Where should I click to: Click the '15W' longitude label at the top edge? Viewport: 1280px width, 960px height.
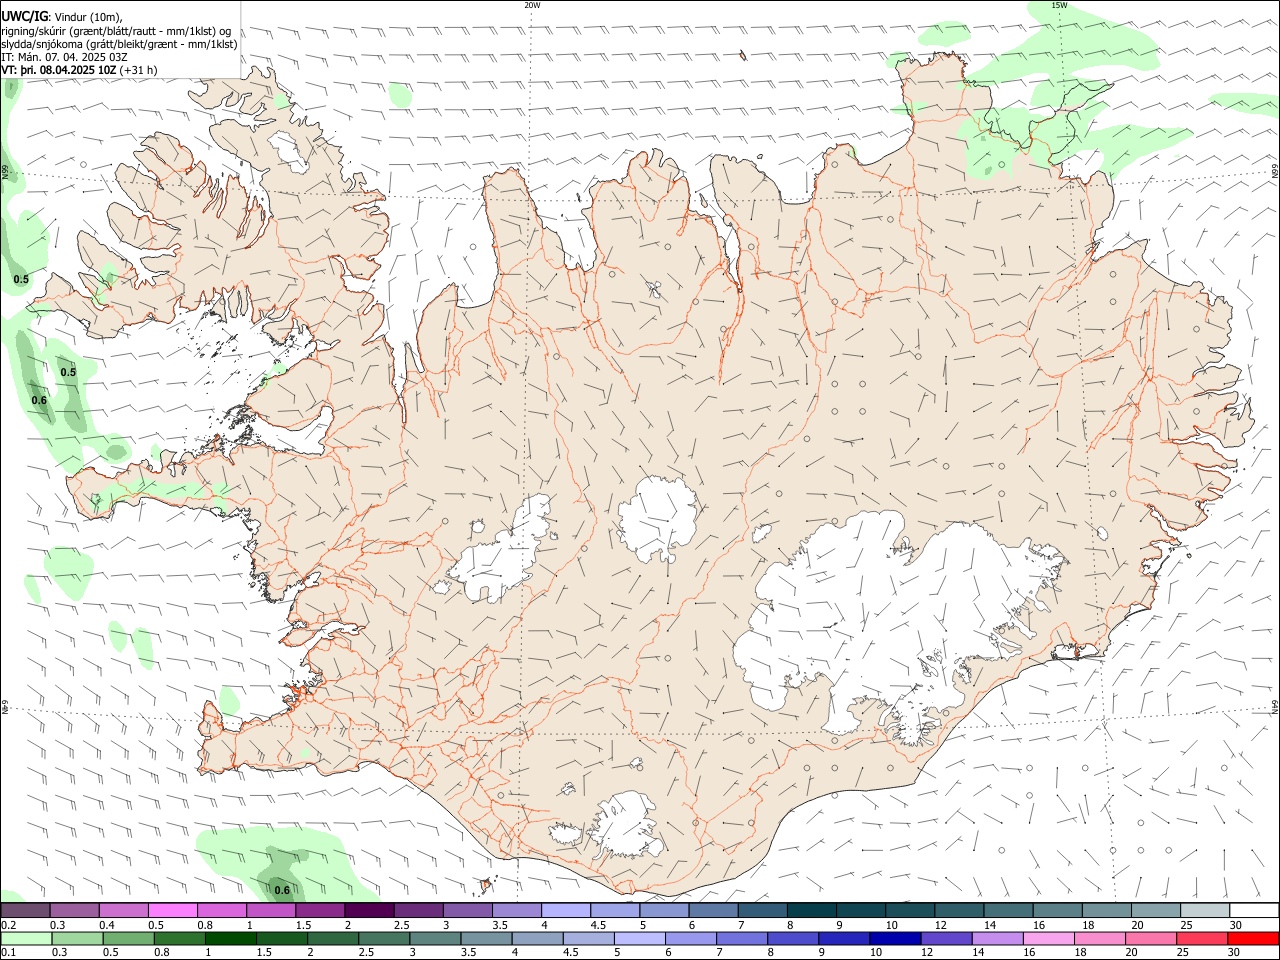tap(1059, 5)
